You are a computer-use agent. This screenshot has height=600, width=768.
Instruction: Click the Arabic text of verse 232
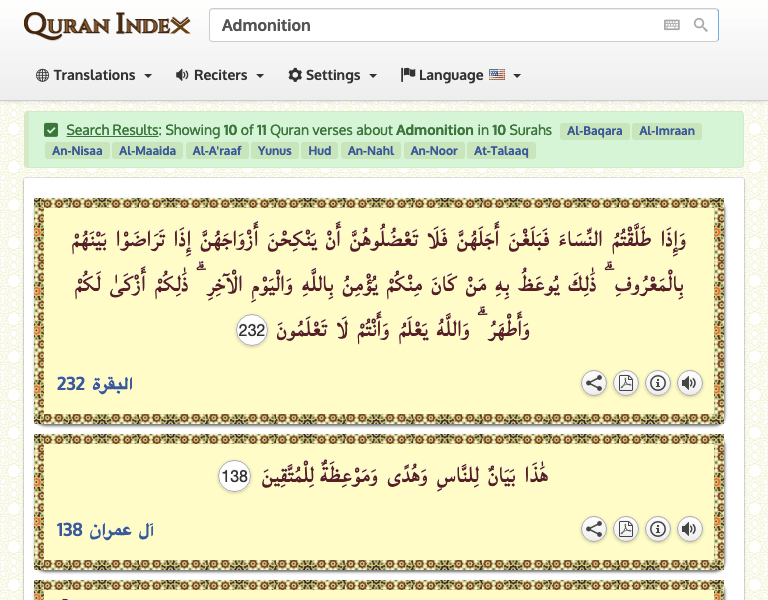tap(380, 284)
